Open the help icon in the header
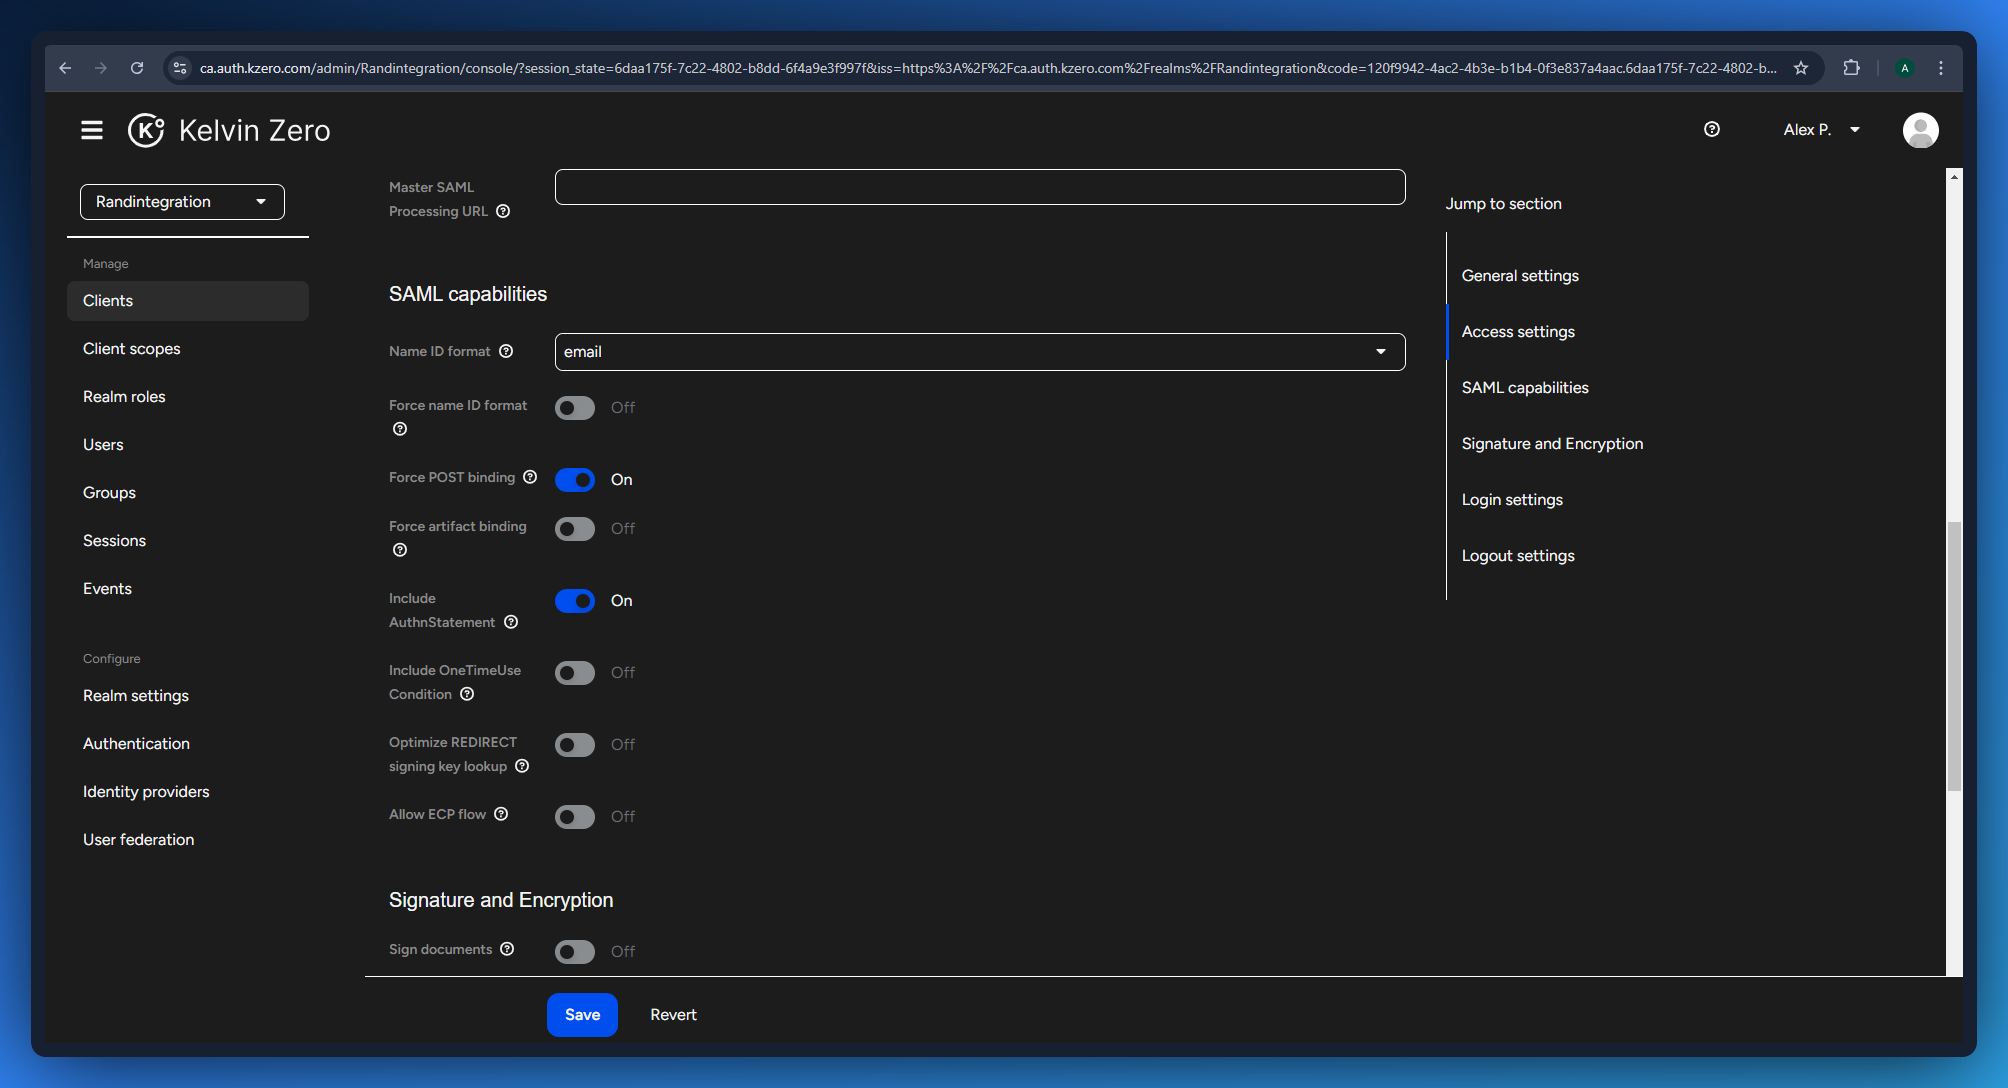Image resolution: width=2008 pixels, height=1088 pixels. (1712, 129)
